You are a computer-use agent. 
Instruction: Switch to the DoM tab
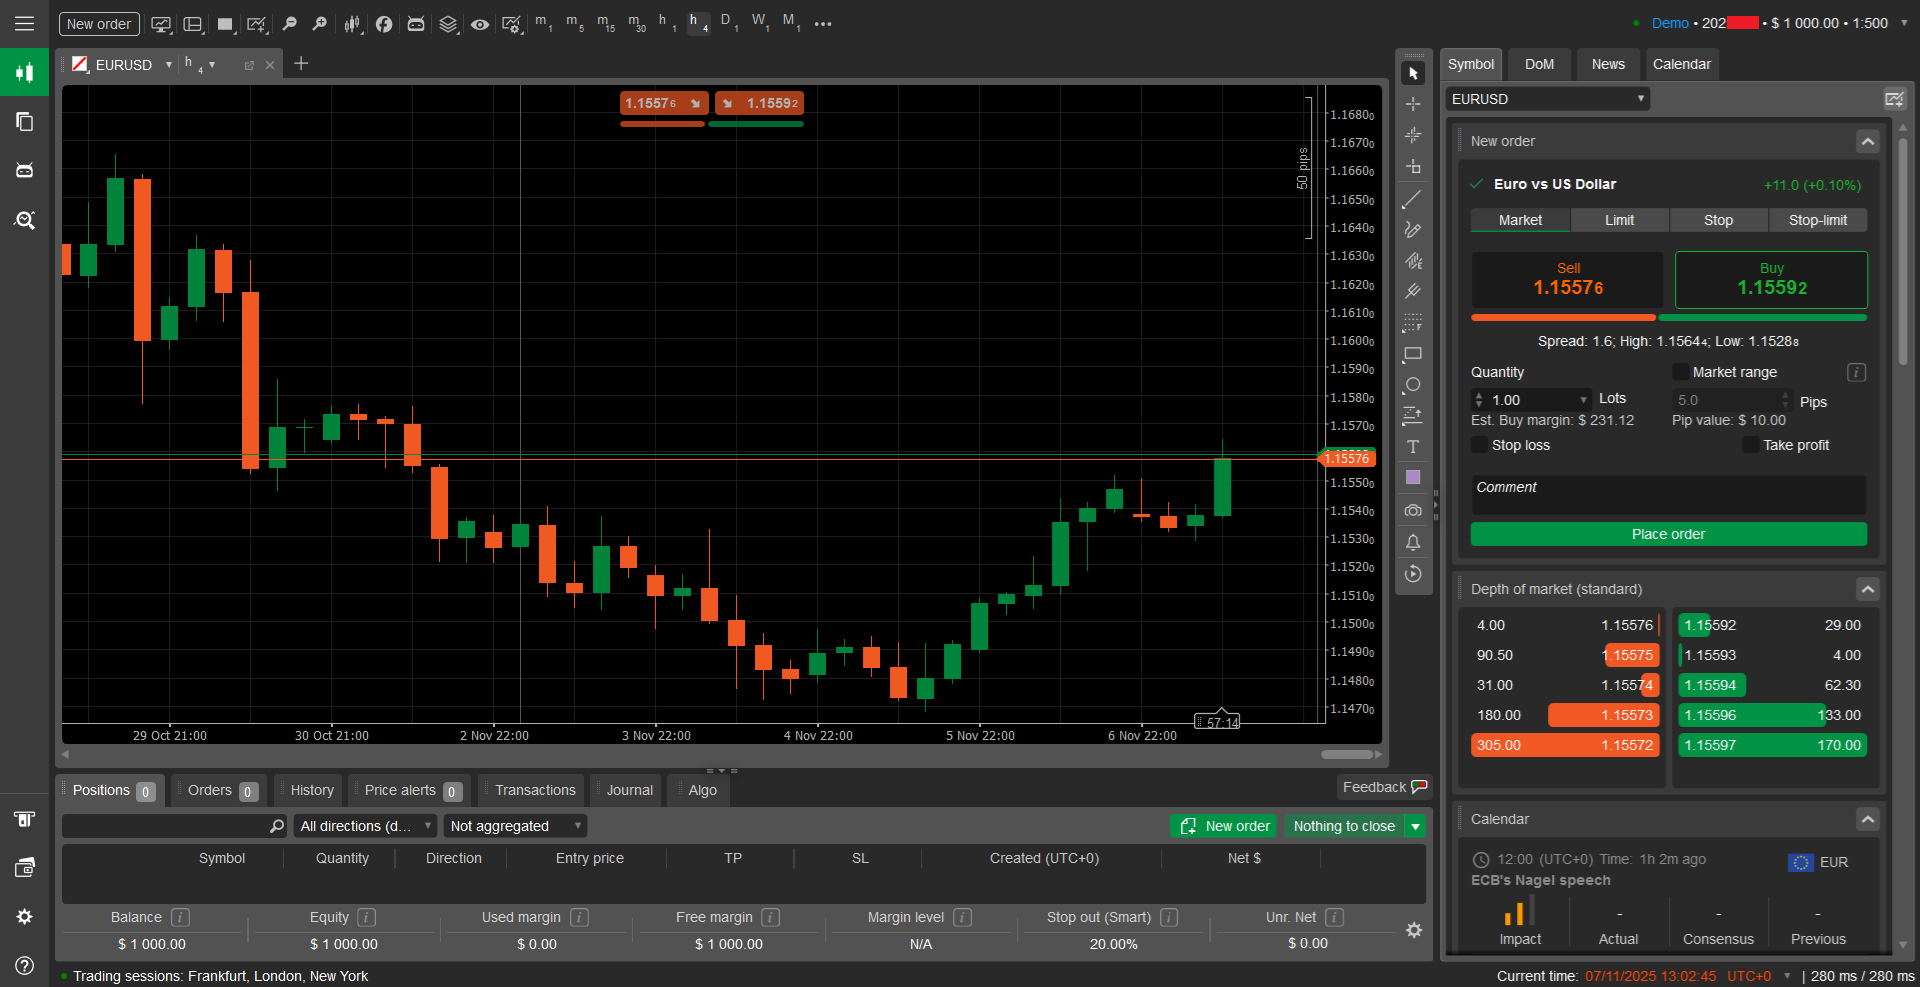1539,64
